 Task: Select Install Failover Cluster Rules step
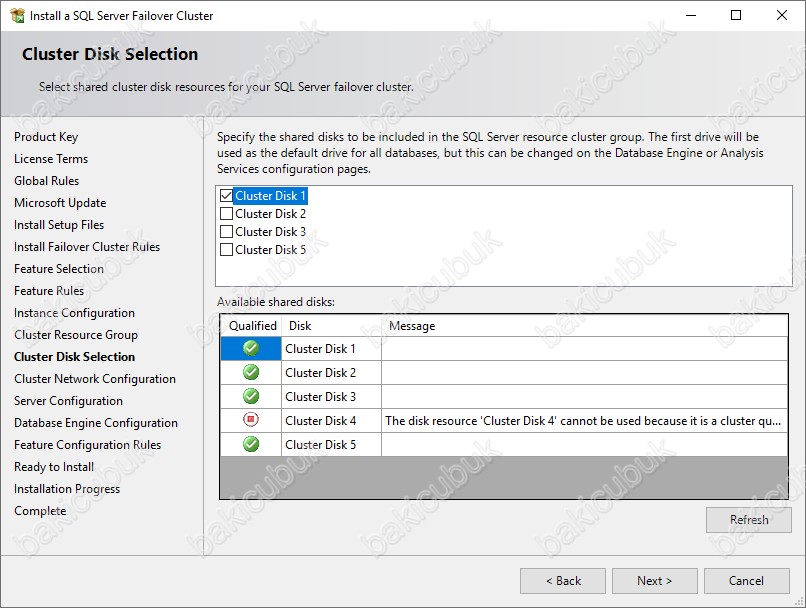(x=87, y=247)
